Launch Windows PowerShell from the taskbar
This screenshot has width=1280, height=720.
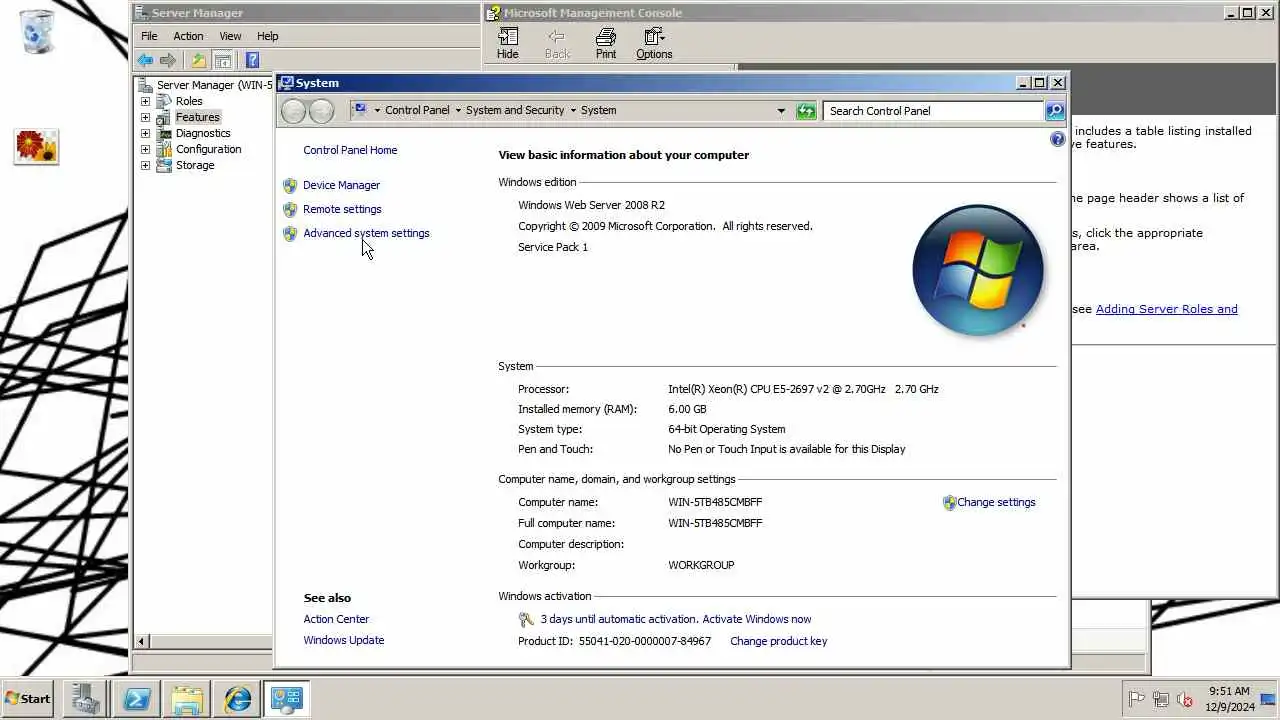pyautogui.click(x=136, y=699)
